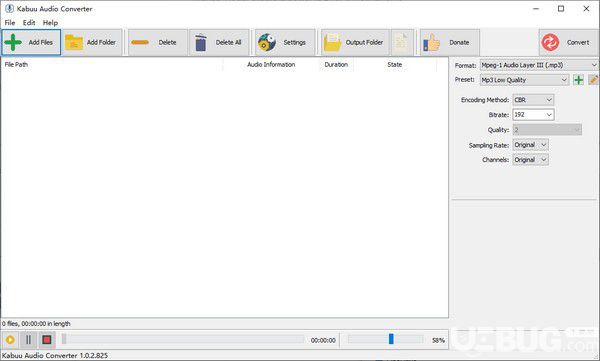Click the Duration column header
This screenshot has width=600, height=361.
336,64
